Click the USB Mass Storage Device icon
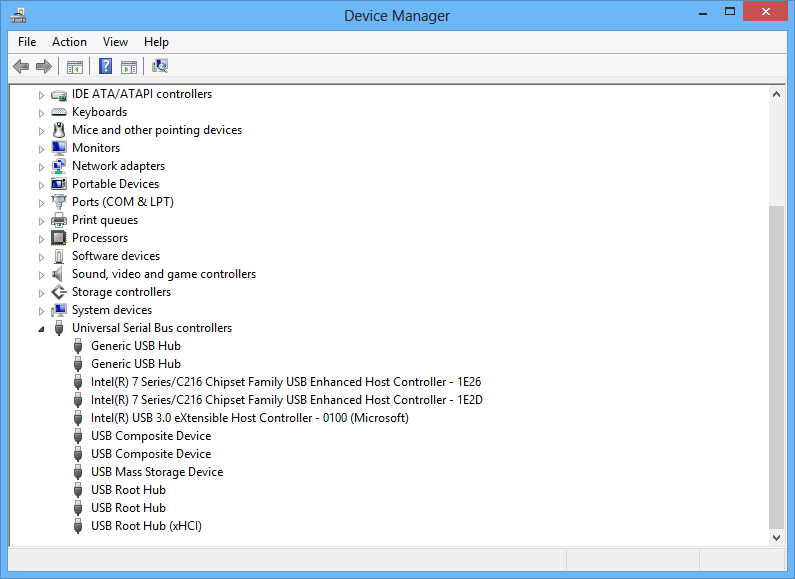795x579 pixels. click(x=78, y=472)
